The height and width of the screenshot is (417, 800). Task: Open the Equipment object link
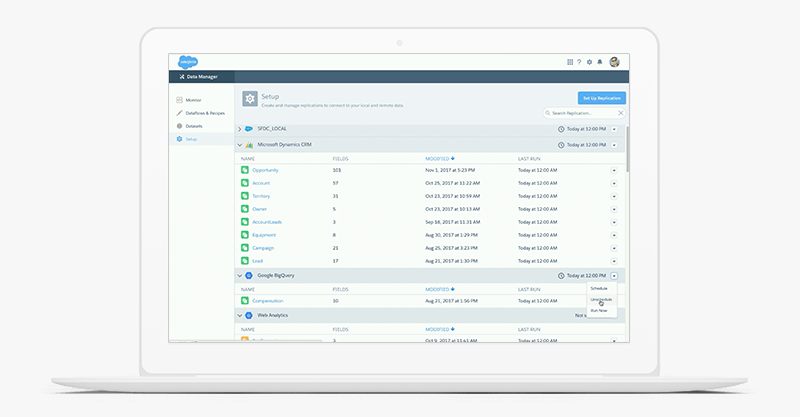tap(264, 235)
